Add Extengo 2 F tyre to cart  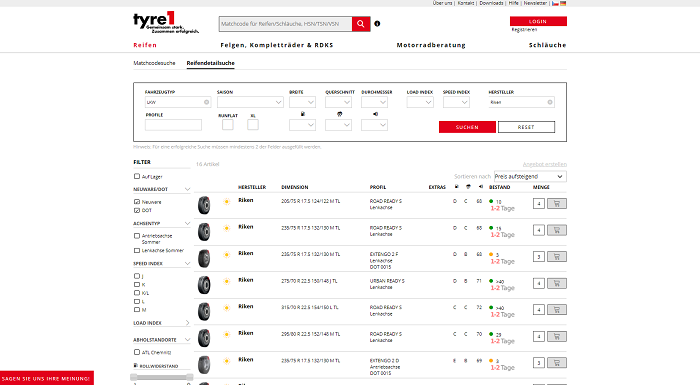(x=557, y=256)
